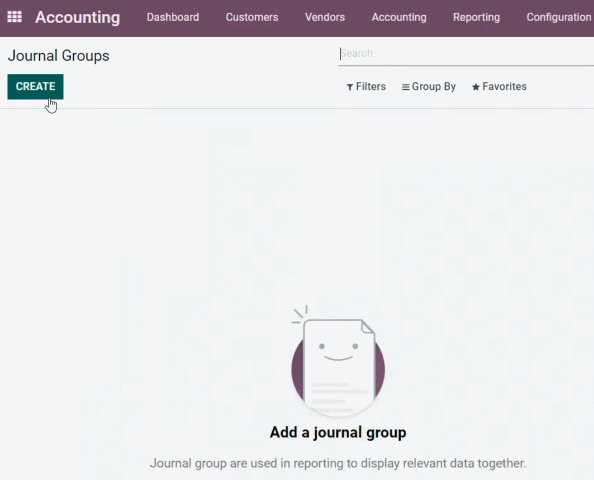594x480 pixels.
Task: Click the star icon beside Favorites
Action: pyautogui.click(x=476, y=87)
